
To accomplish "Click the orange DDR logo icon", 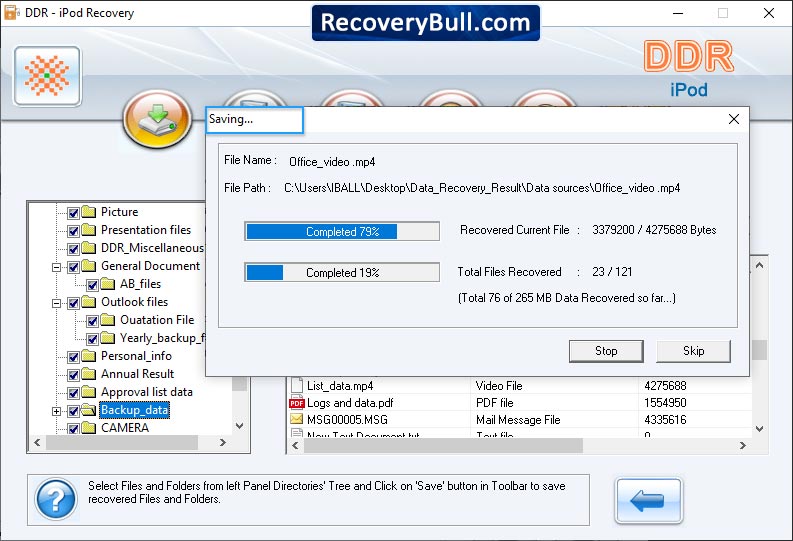I will 47,76.
